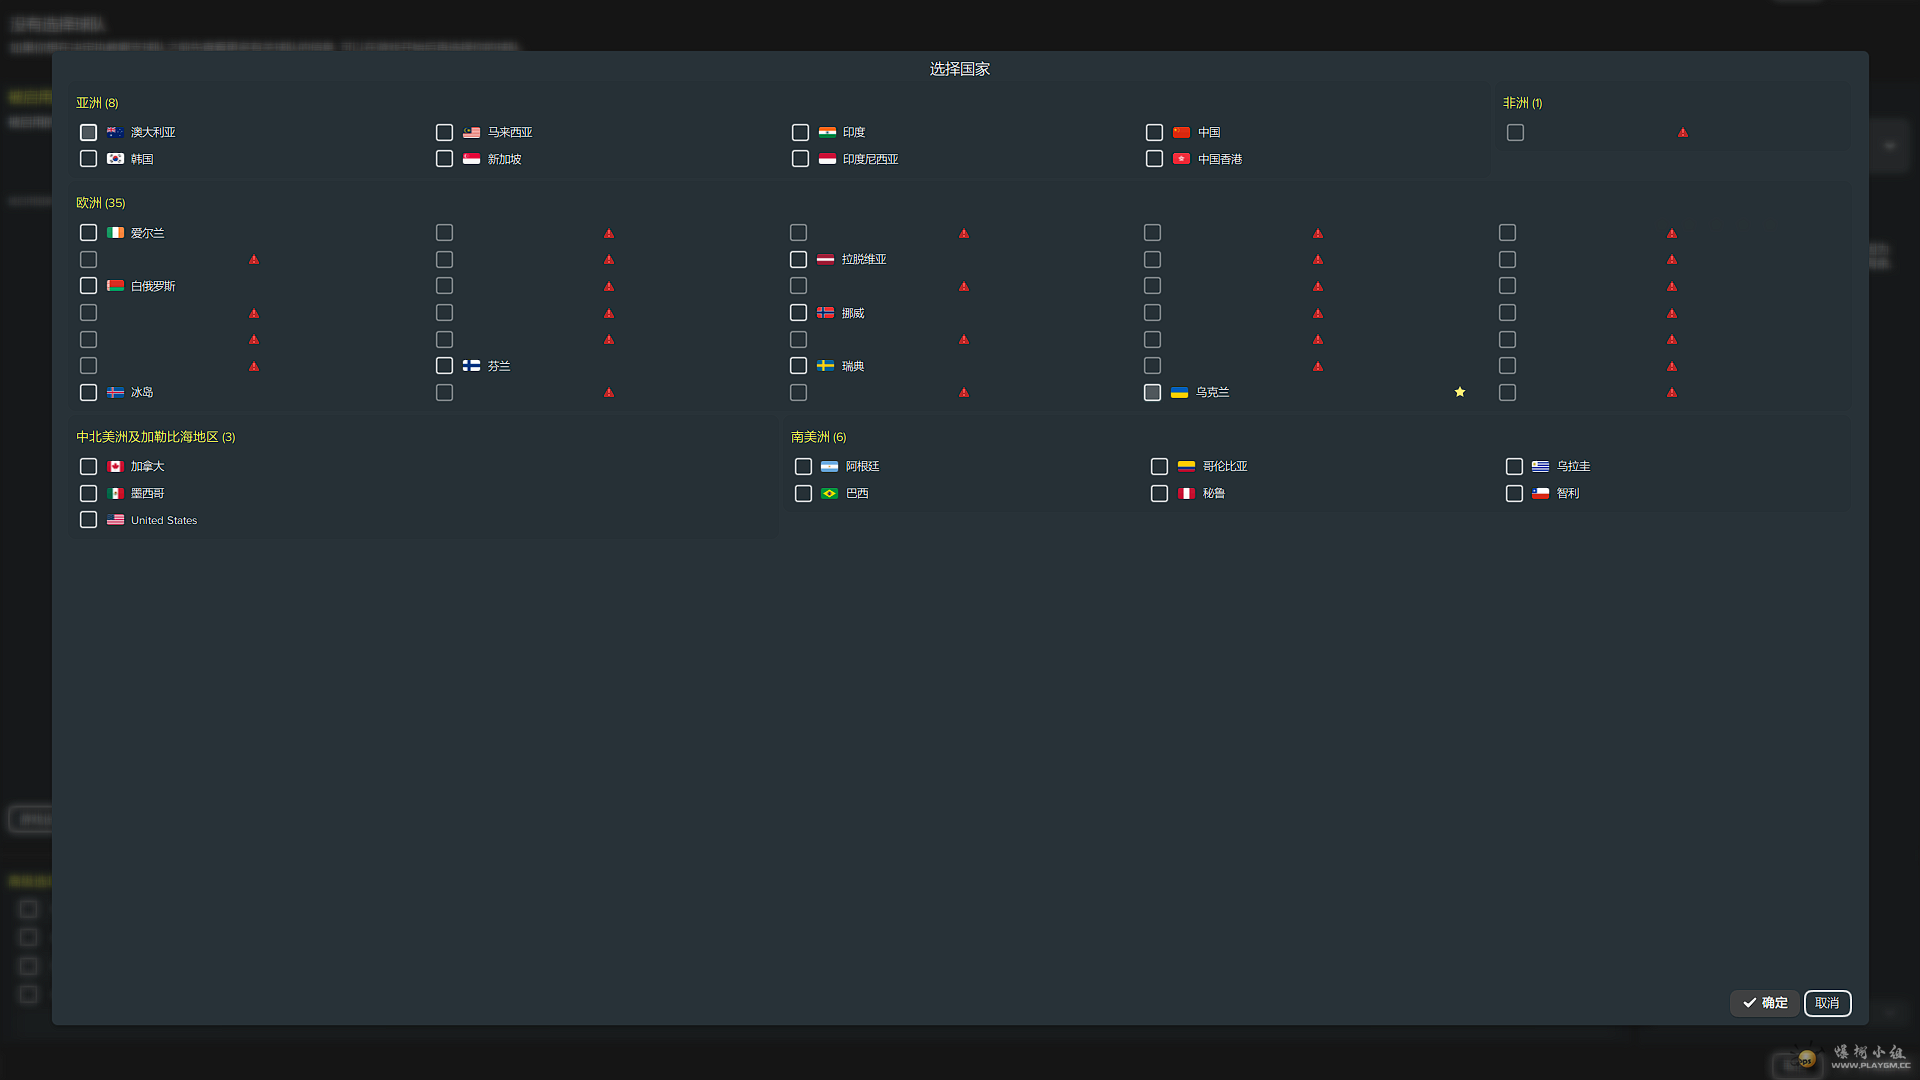Tick the 巴西 checkbox

pyautogui.click(x=803, y=494)
